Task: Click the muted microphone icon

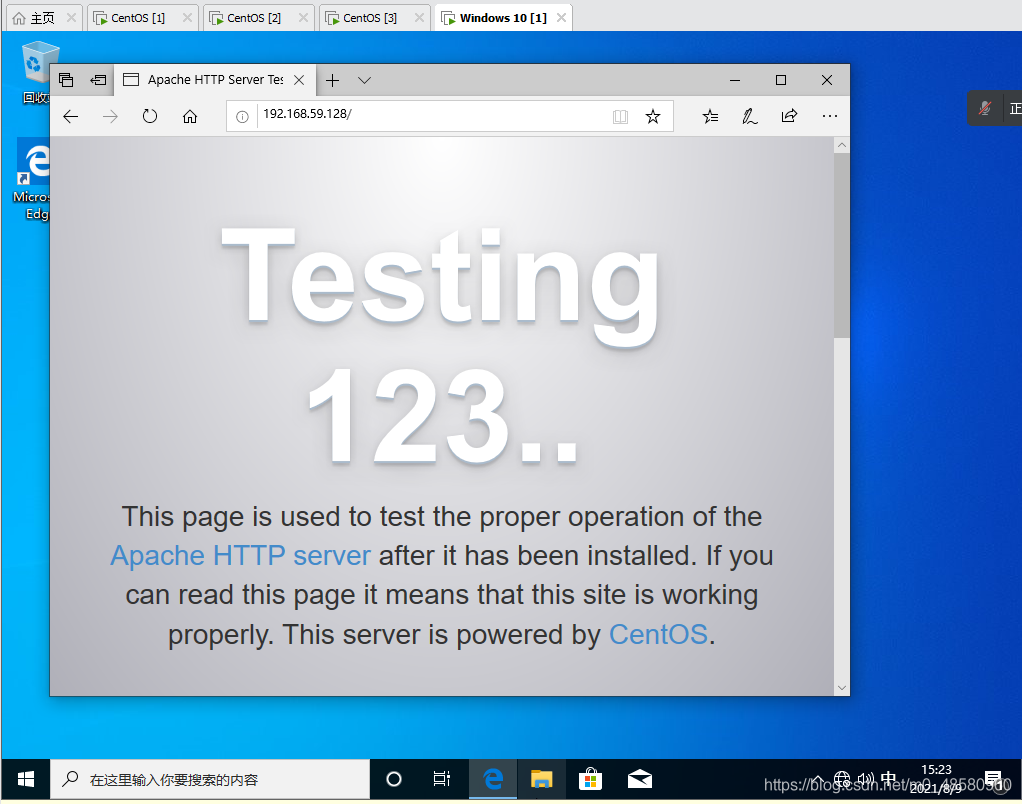Action: [985, 108]
